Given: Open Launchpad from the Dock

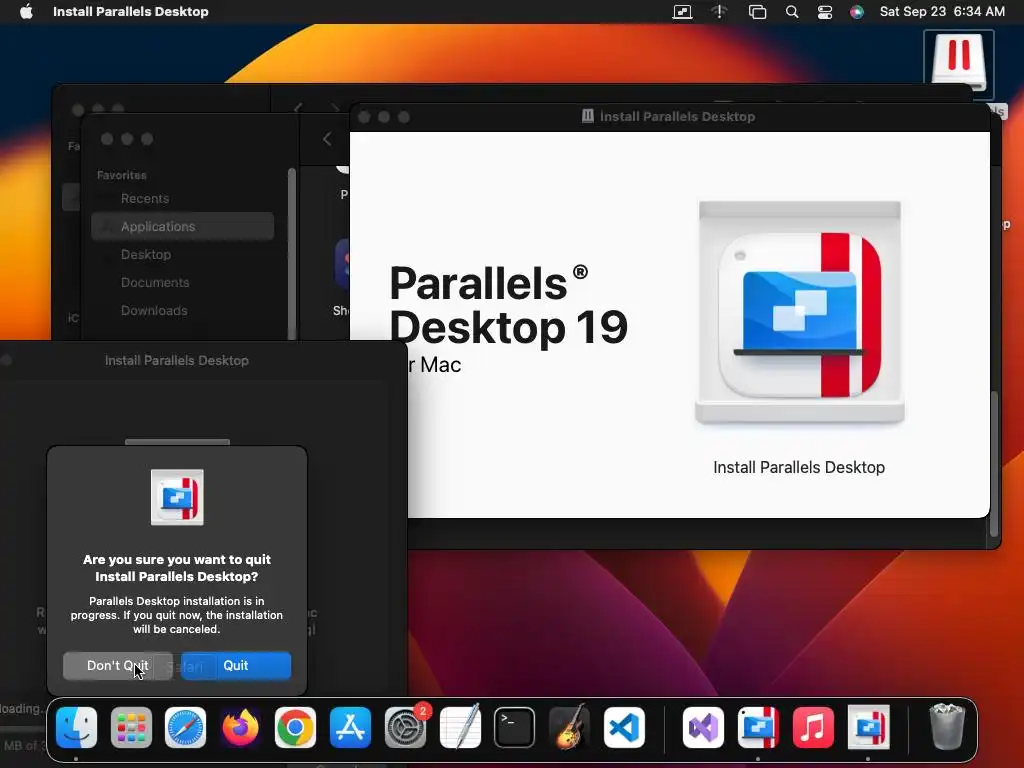Looking at the screenshot, I should pos(131,728).
